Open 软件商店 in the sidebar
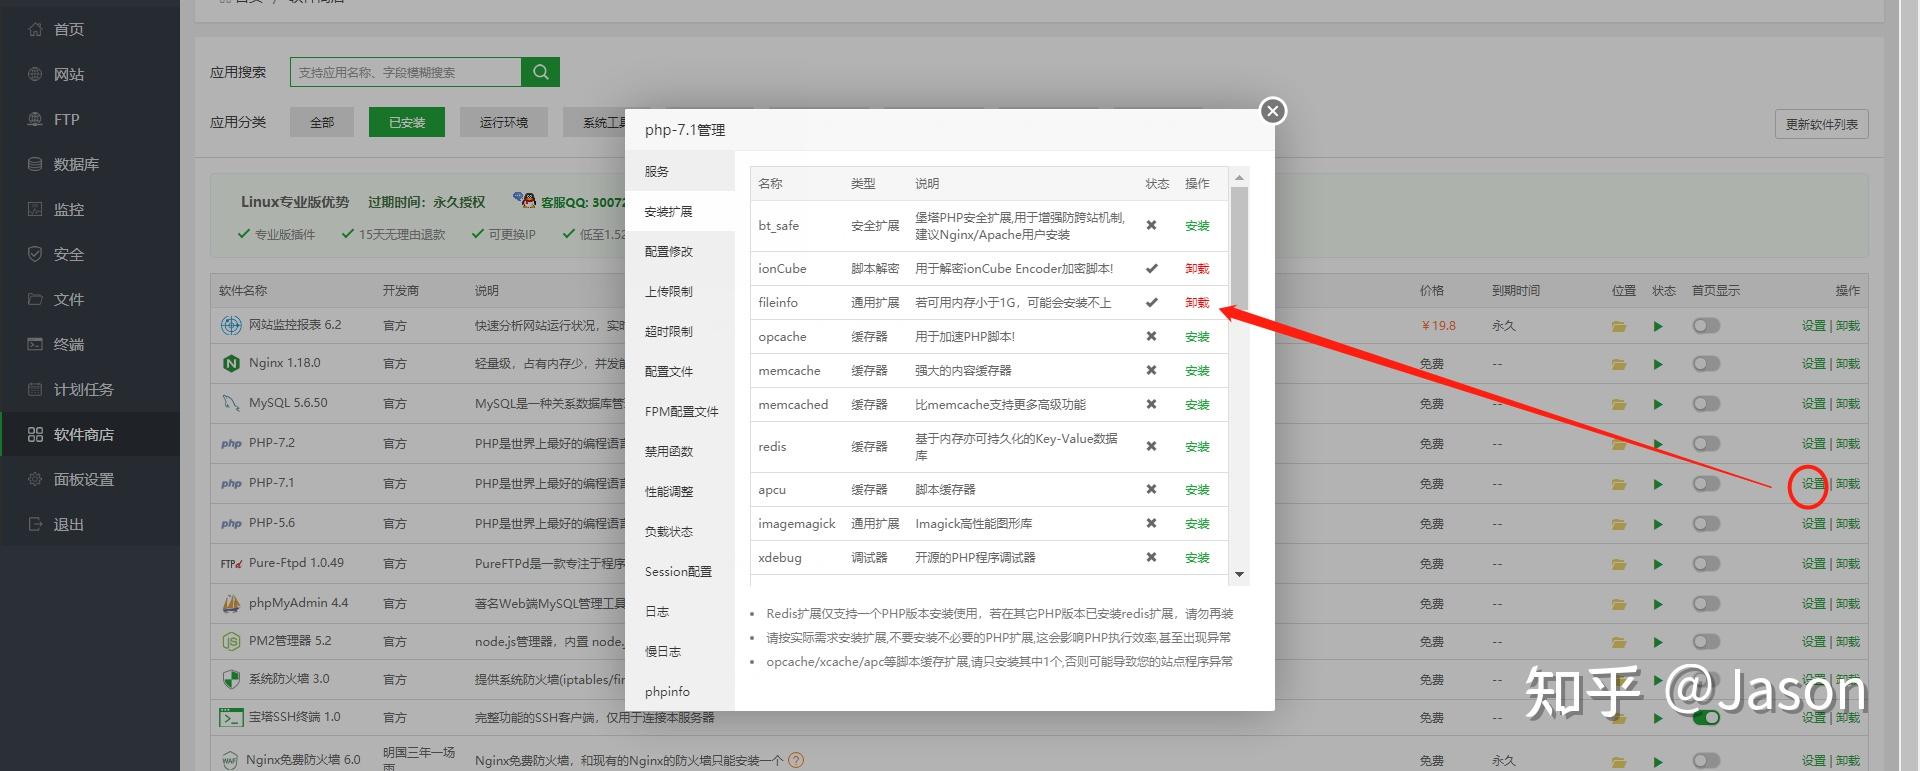This screenshot has height=771, width=1920. pyautogui.click(x=90, y=434)
